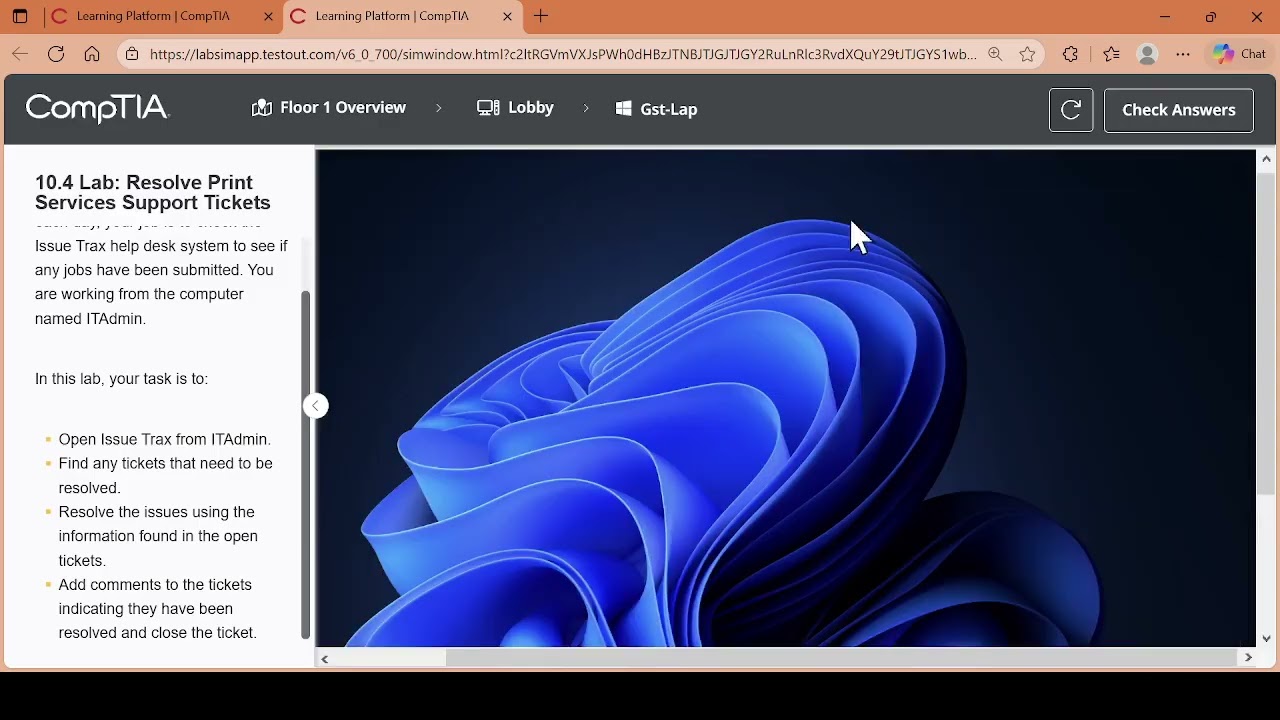1280x720 pixels.
Task: Open Copilot Chat button
Action: pos(1240,54)
